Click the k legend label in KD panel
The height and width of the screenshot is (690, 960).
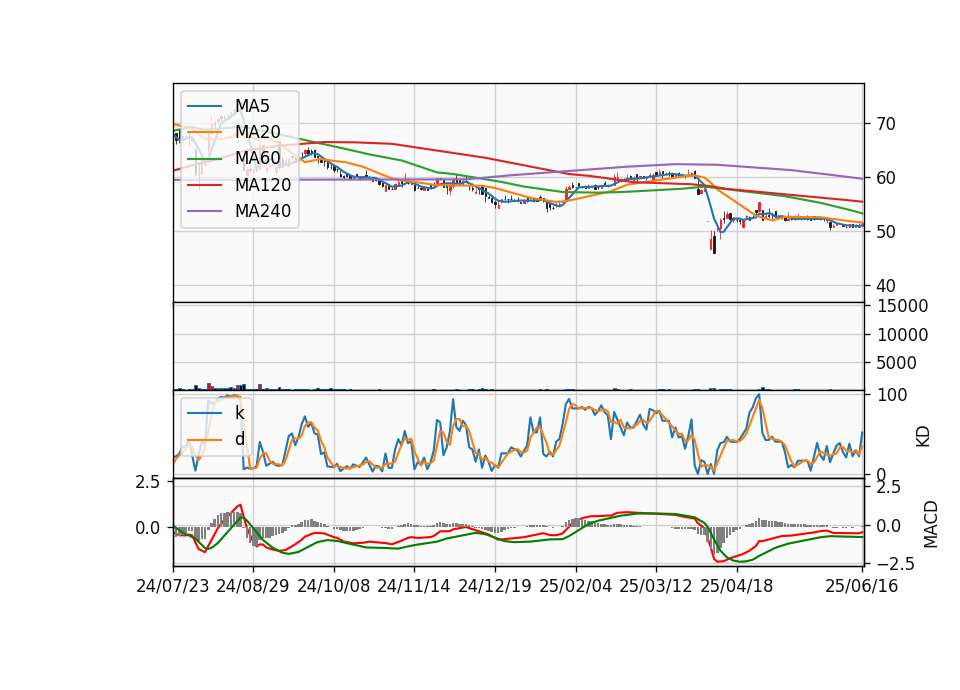239,413
